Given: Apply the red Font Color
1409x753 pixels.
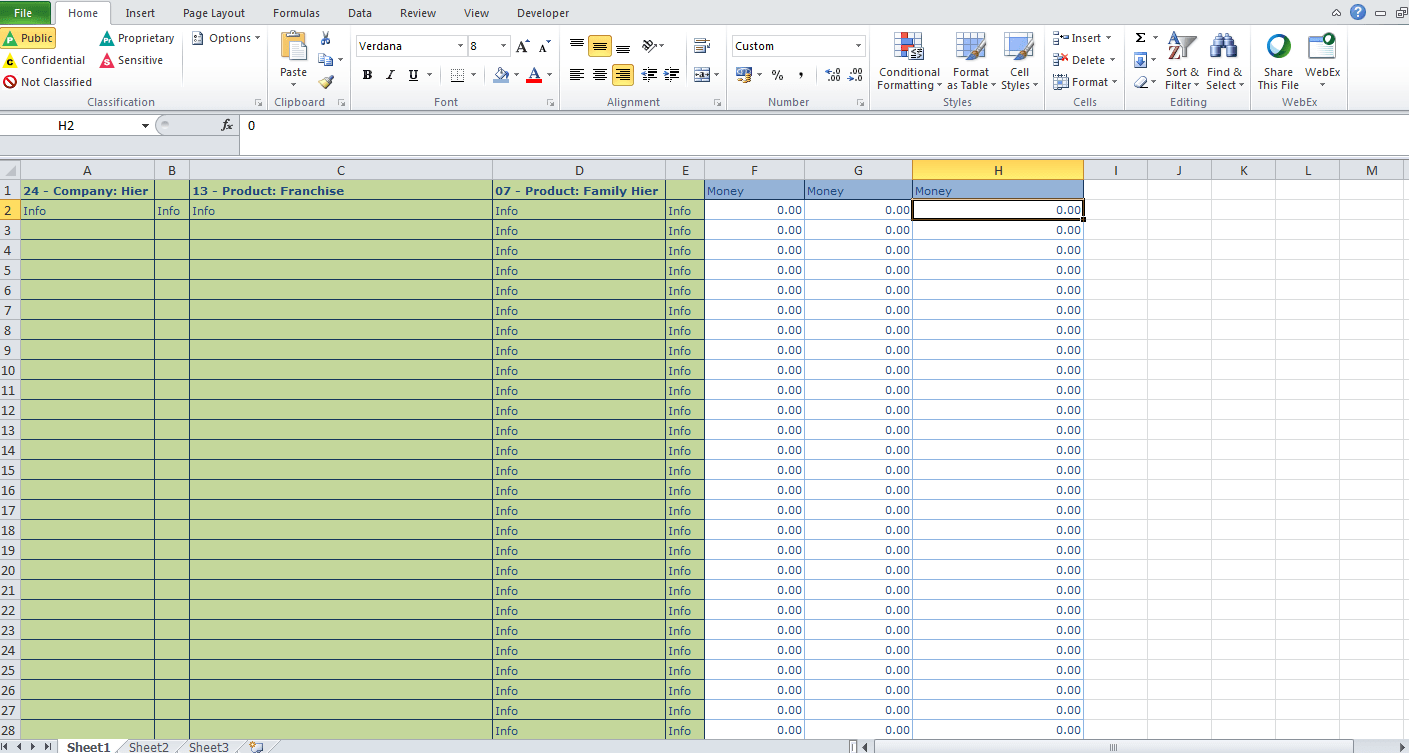Looking at the screenshot, I should (x=534, y=75).
